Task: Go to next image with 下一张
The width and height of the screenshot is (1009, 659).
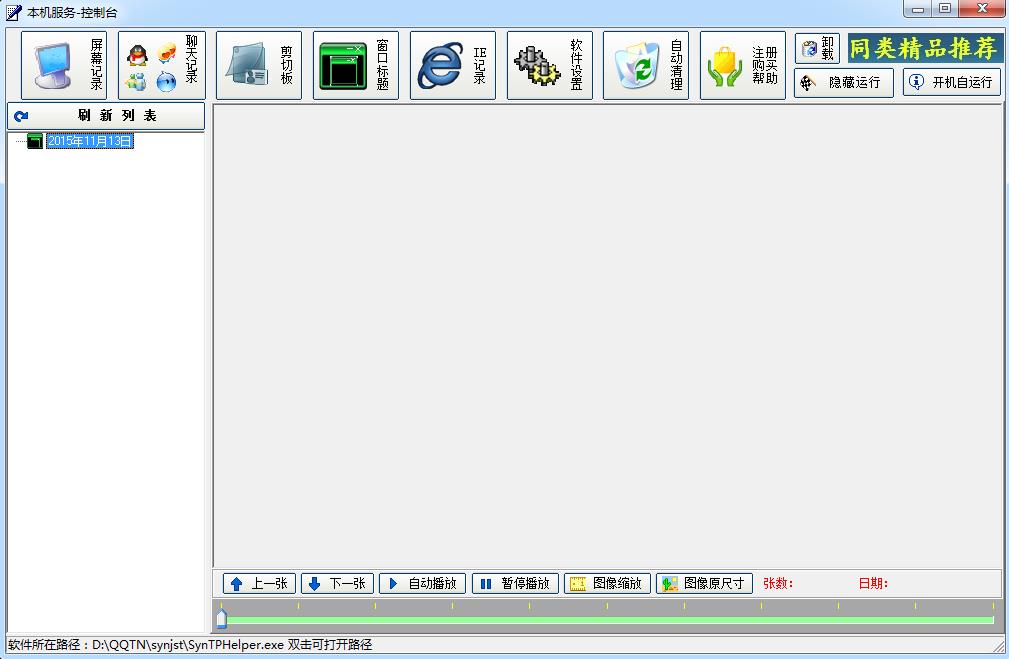Action: tap(337, 584)
